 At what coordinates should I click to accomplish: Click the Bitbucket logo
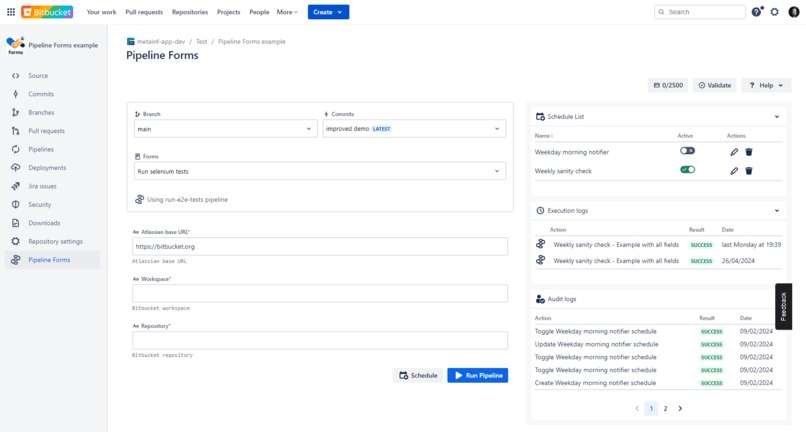47,12
